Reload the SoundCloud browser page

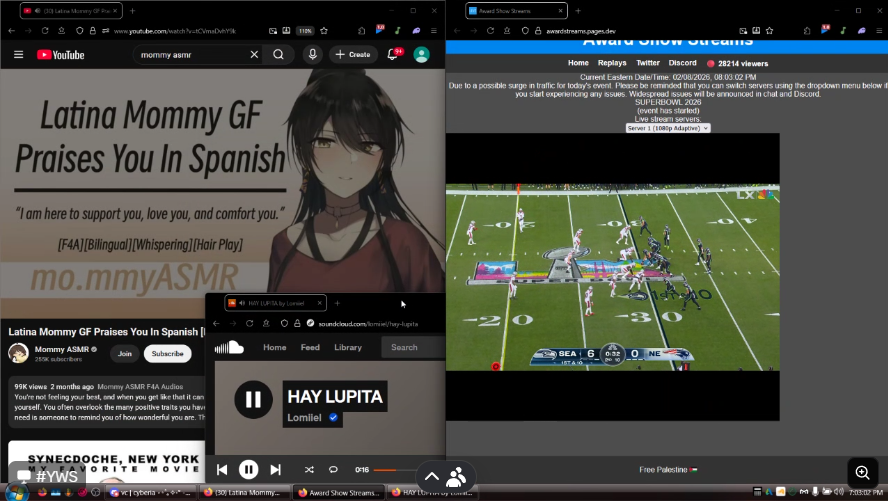250,323
